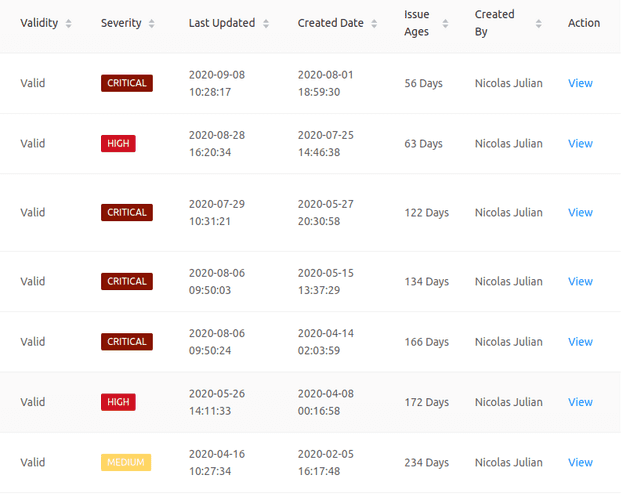Viewport: 630px width, 494px height.
Task: View the 56 Days issue
Action: tap(580, 83)
